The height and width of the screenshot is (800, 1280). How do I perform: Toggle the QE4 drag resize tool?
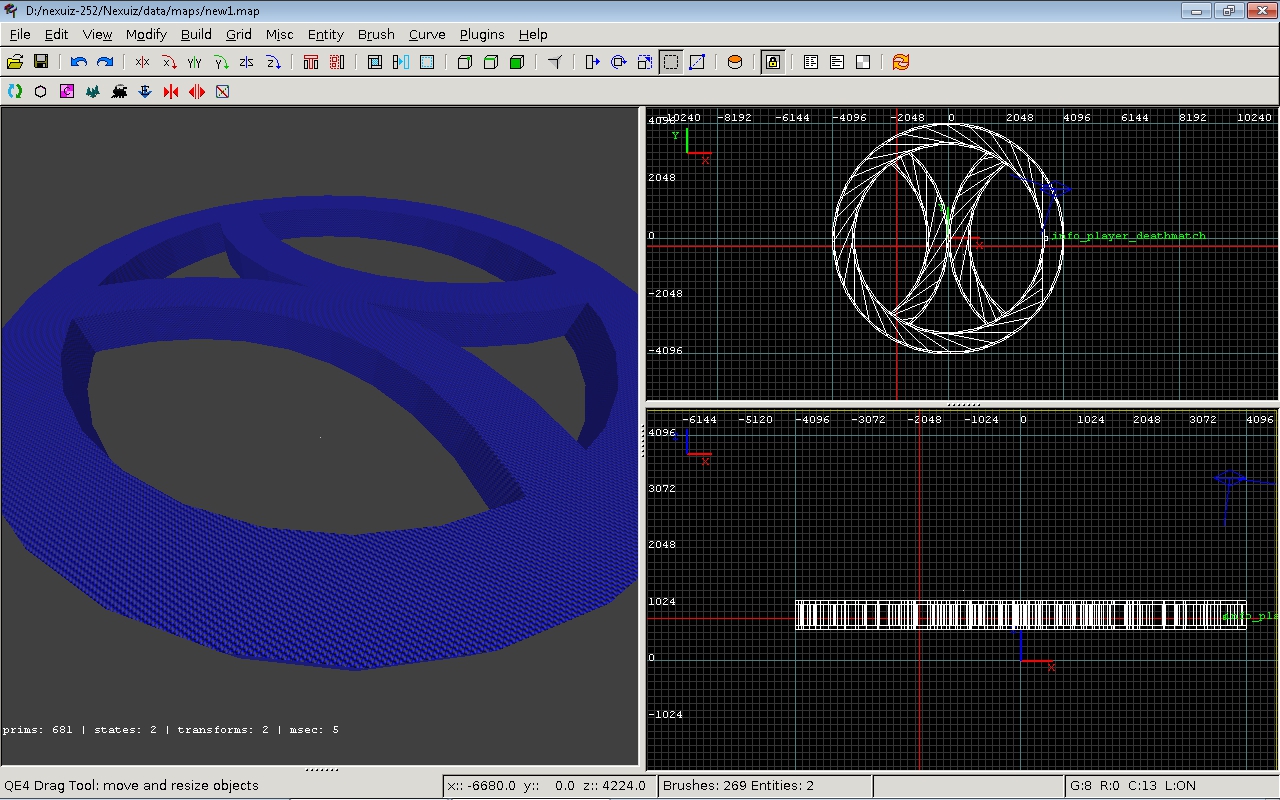pos(671,62)
